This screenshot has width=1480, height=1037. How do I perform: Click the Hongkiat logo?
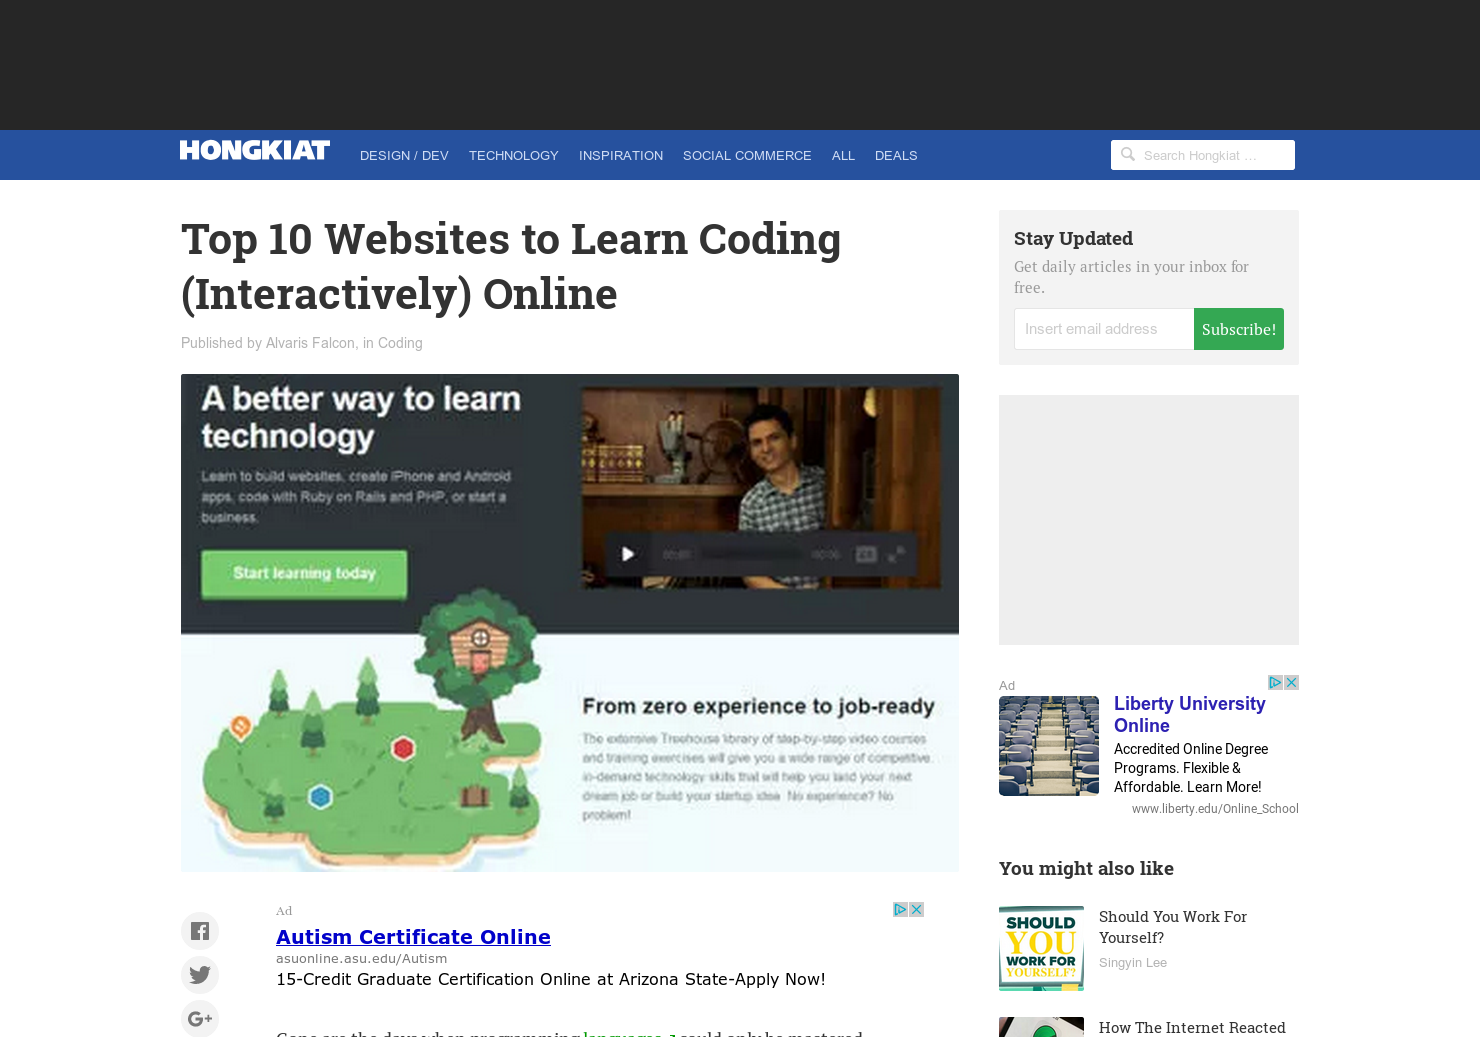click(254, 149)
